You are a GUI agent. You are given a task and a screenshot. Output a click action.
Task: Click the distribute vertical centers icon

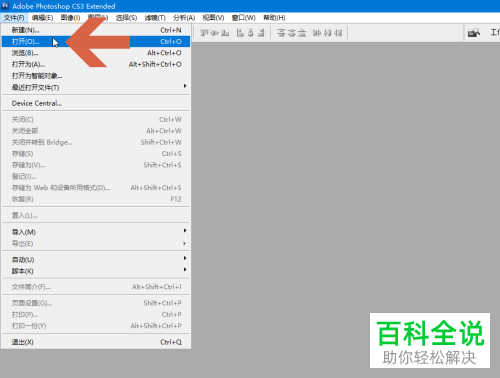[292, 33]
